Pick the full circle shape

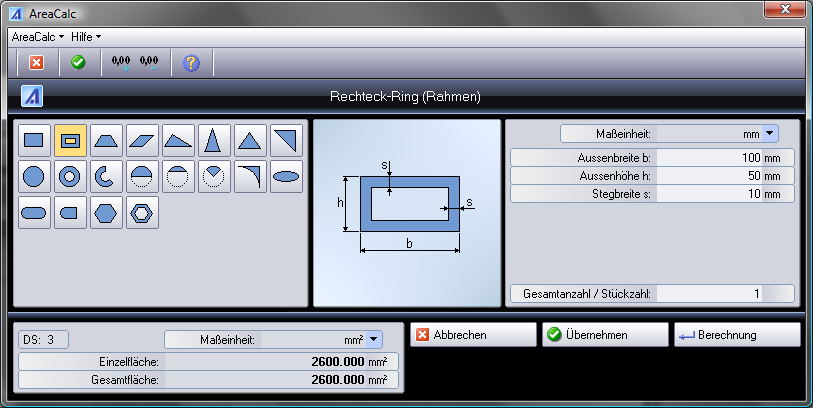pos(34,177)
